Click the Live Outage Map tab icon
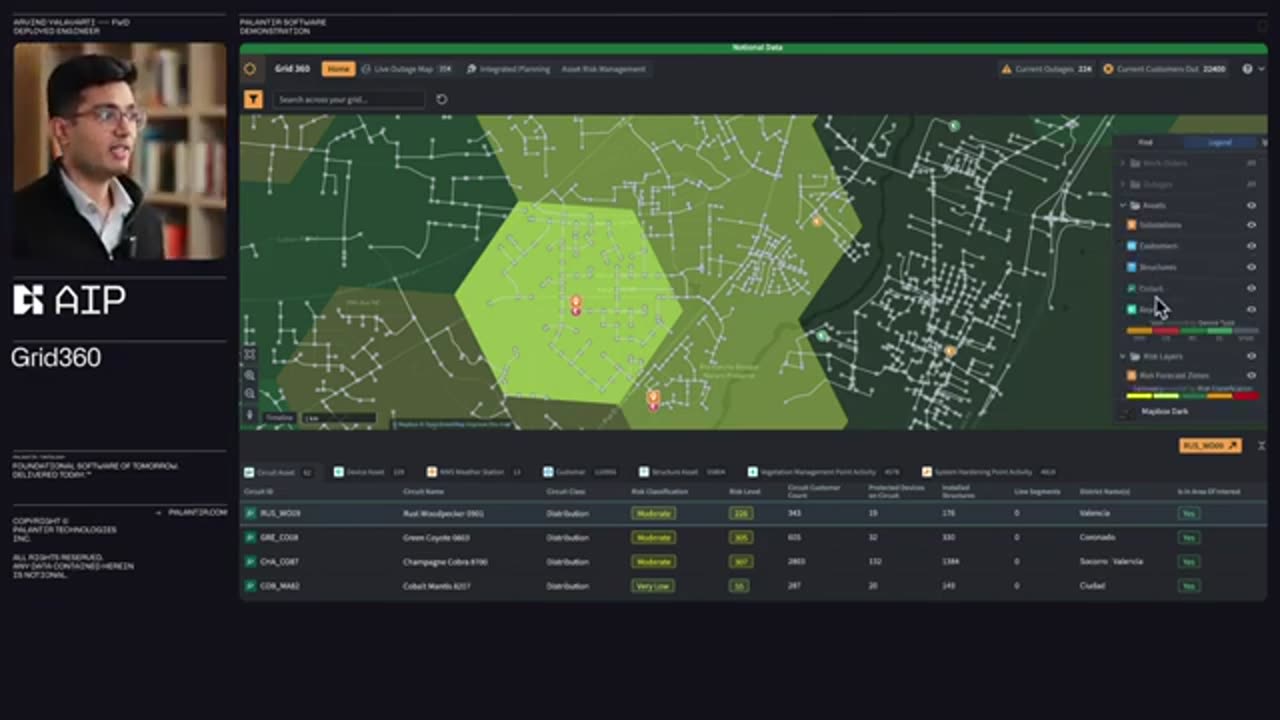The image size is (1280, 720). [366, 69]
